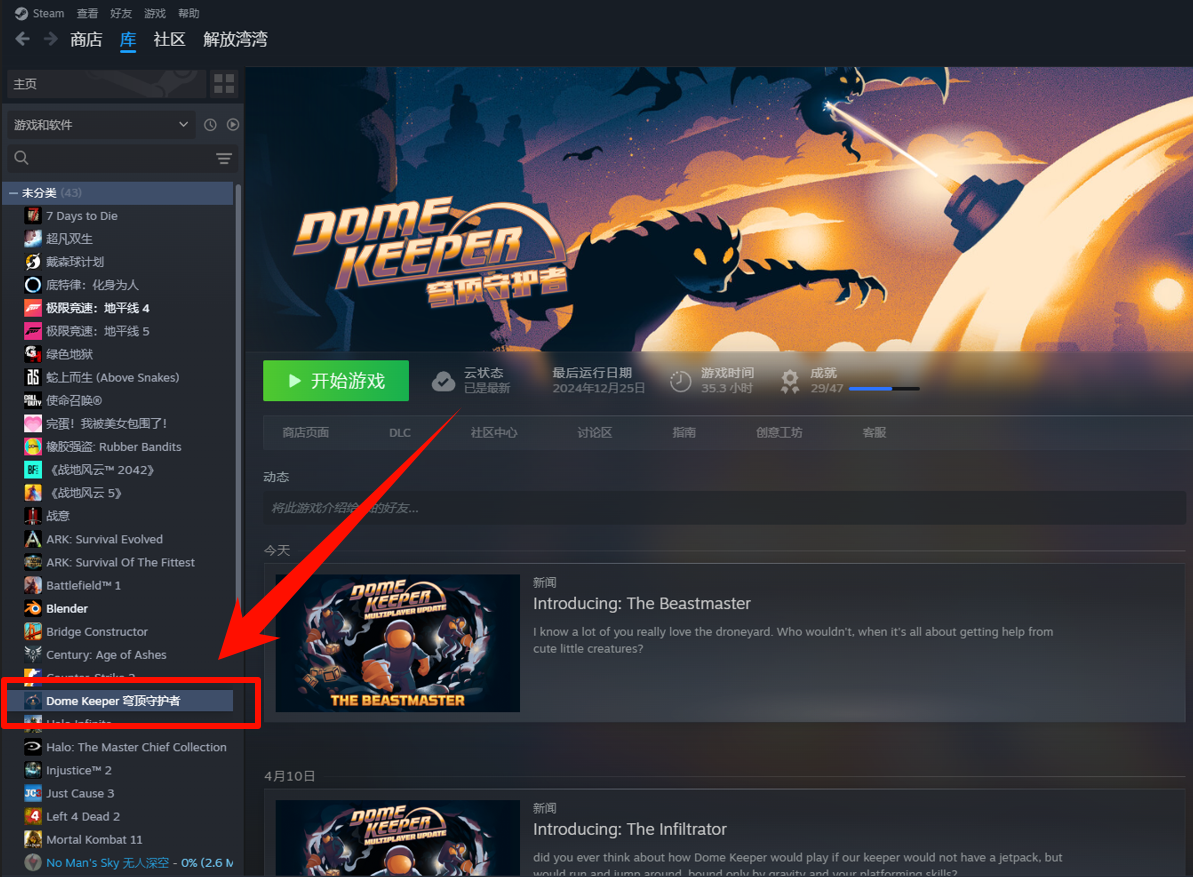
Task: Open the 游戏和软件 dropdown
Action: point(100,125)
